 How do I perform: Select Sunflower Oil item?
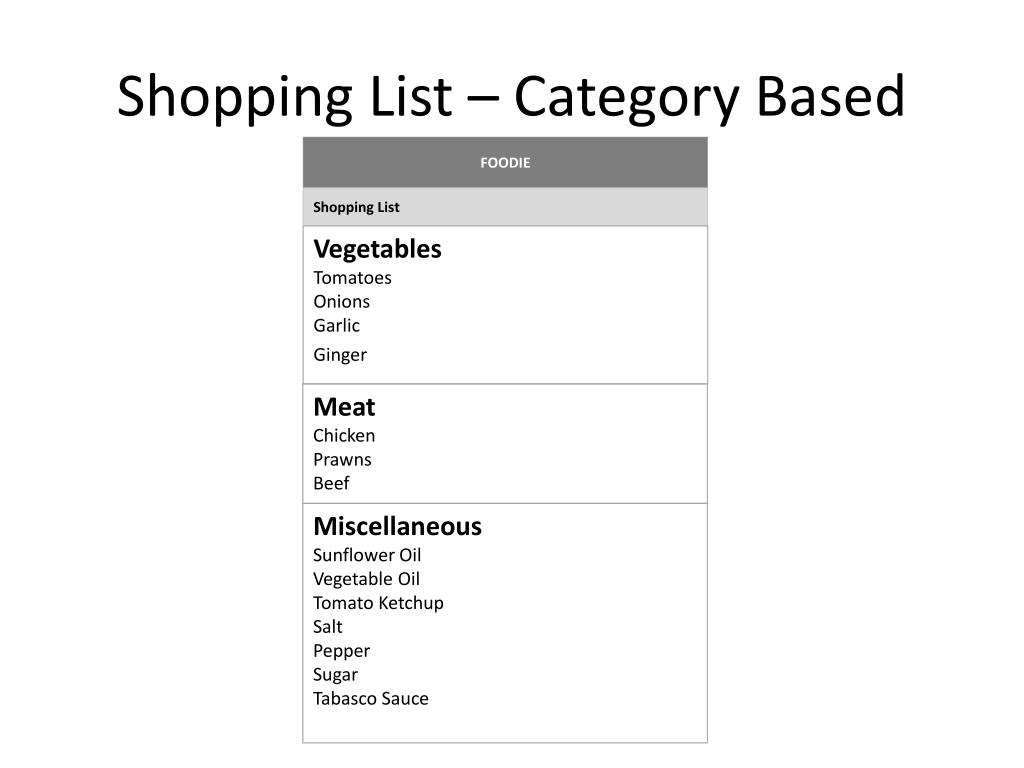pyautogui.click(x=367, y=555)
